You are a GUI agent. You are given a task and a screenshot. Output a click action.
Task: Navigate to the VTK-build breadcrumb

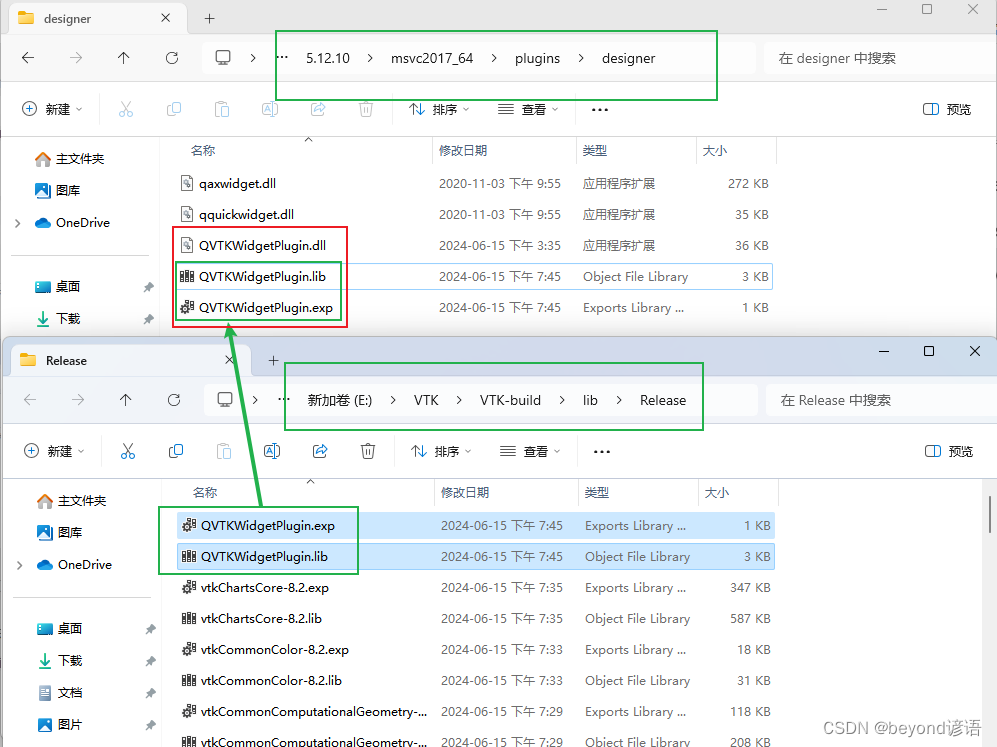pyautogui.click(x=510, y=401)
